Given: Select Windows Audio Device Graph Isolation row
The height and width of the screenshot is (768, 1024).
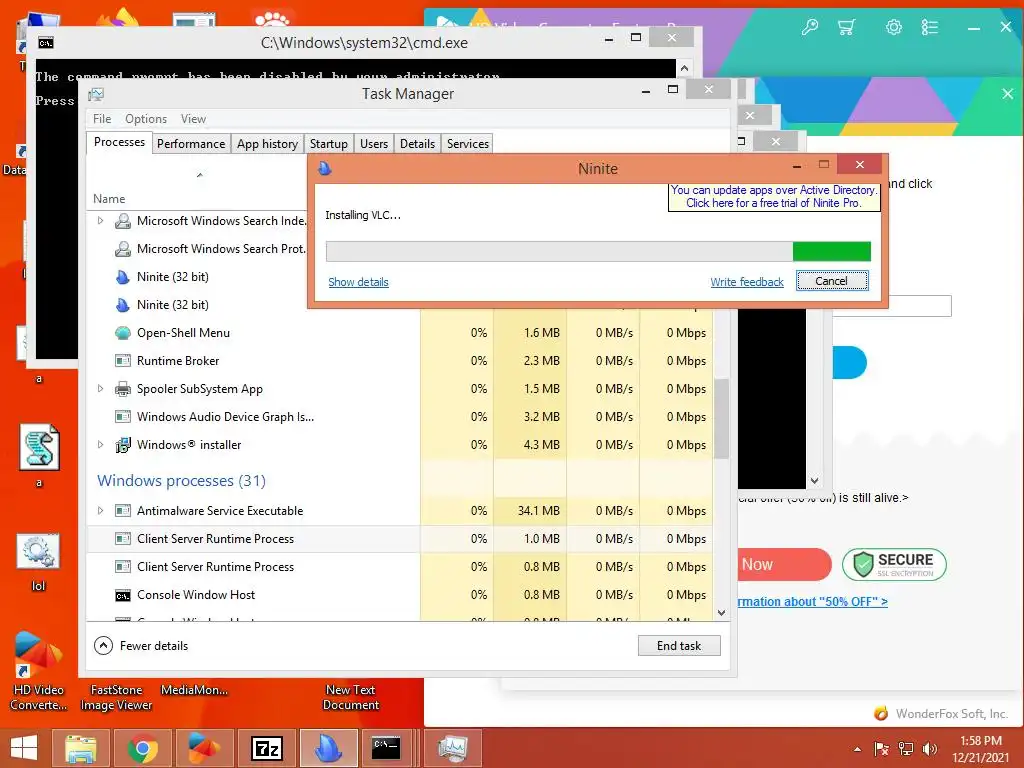Looking at the screenshot, I should pos(253,417).
